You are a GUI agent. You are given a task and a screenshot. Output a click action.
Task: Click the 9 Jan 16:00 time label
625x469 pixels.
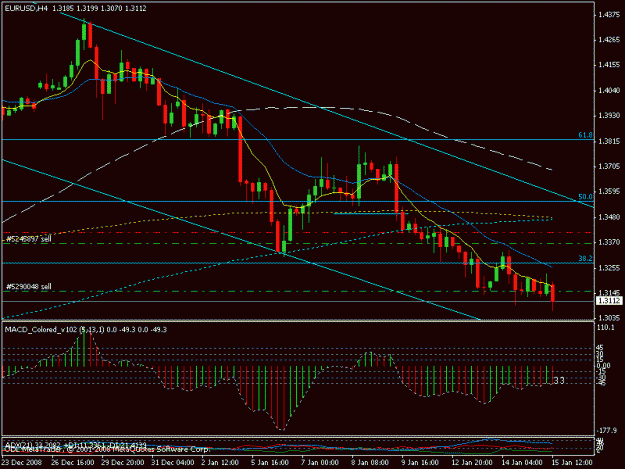(x=419, y=463)
